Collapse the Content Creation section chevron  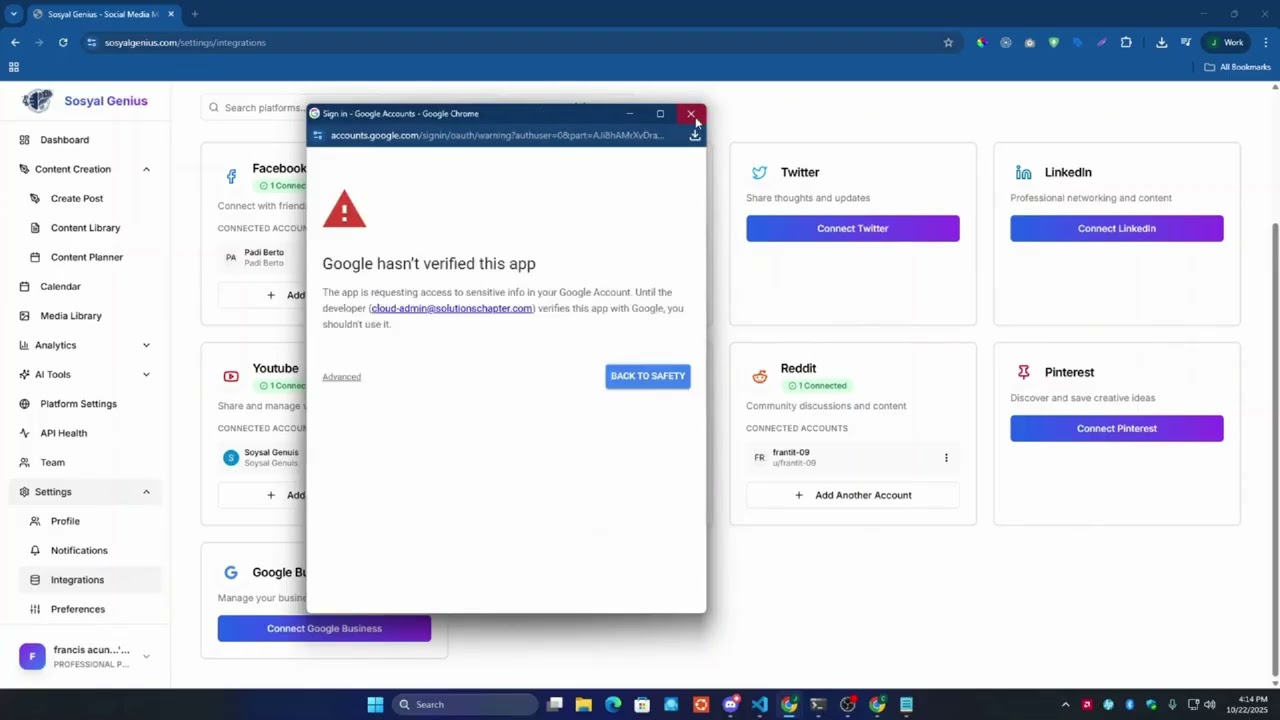click(146, 169)
